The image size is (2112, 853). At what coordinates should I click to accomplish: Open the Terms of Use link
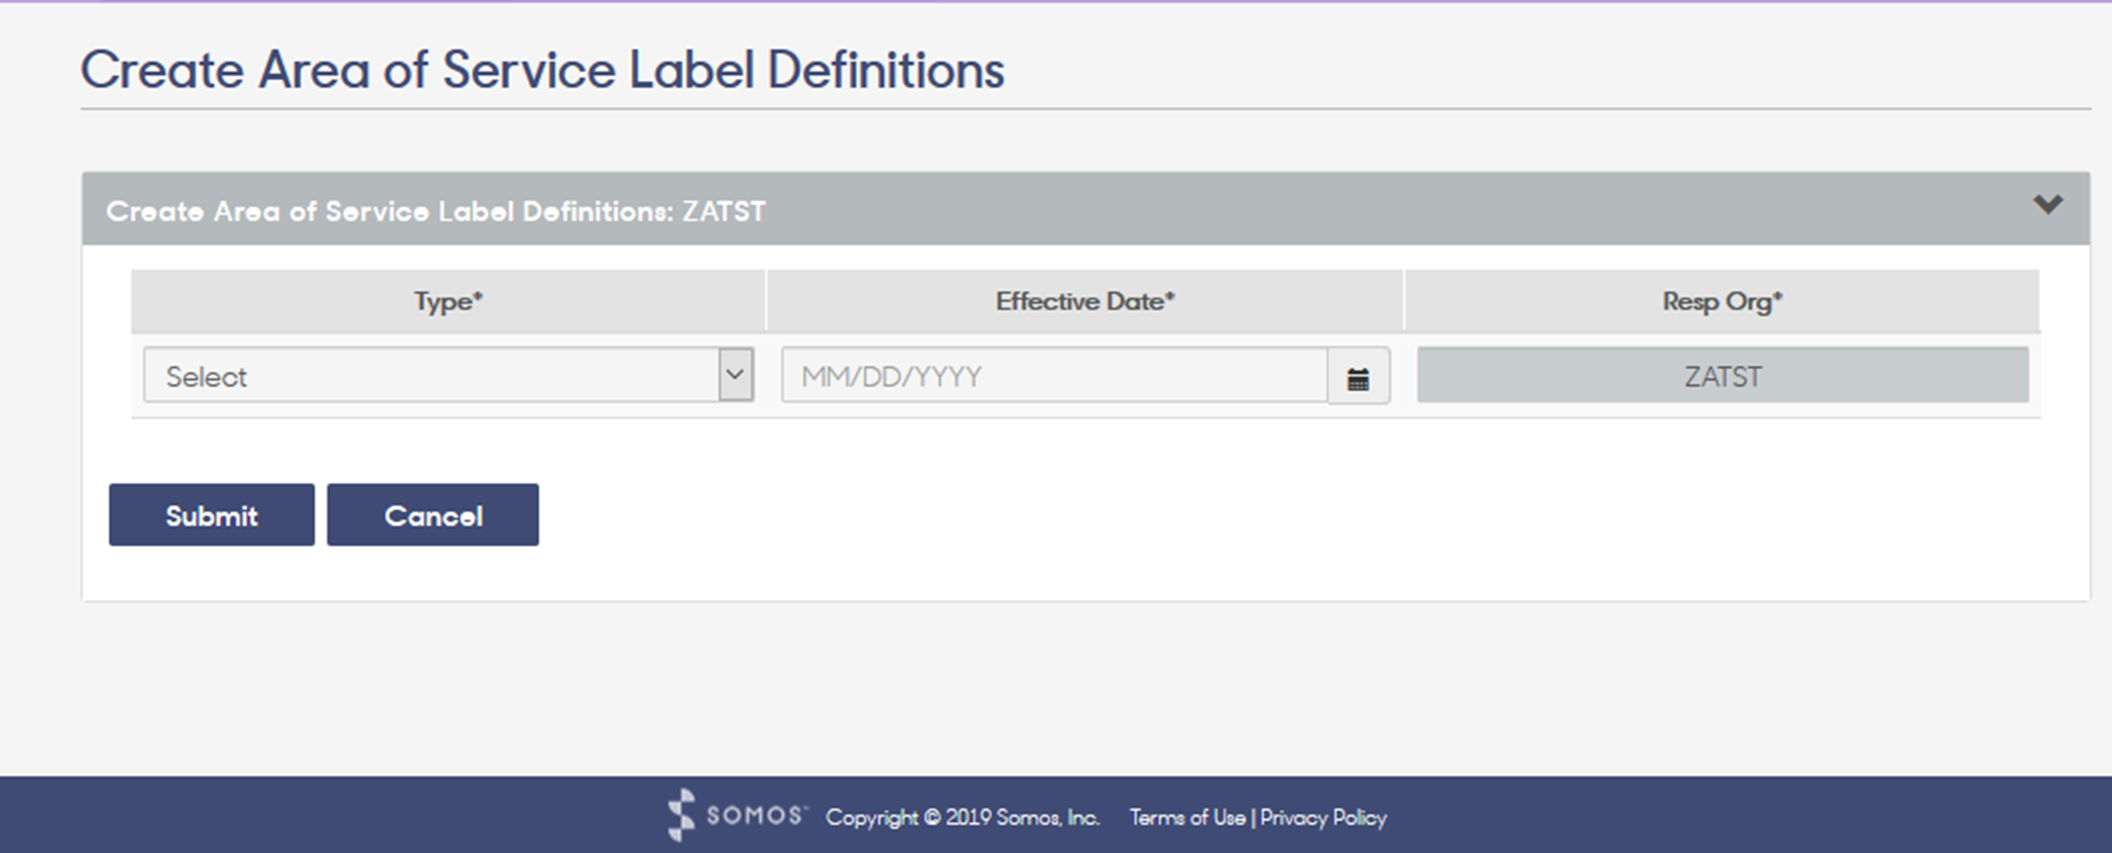tap(1187, 818)
